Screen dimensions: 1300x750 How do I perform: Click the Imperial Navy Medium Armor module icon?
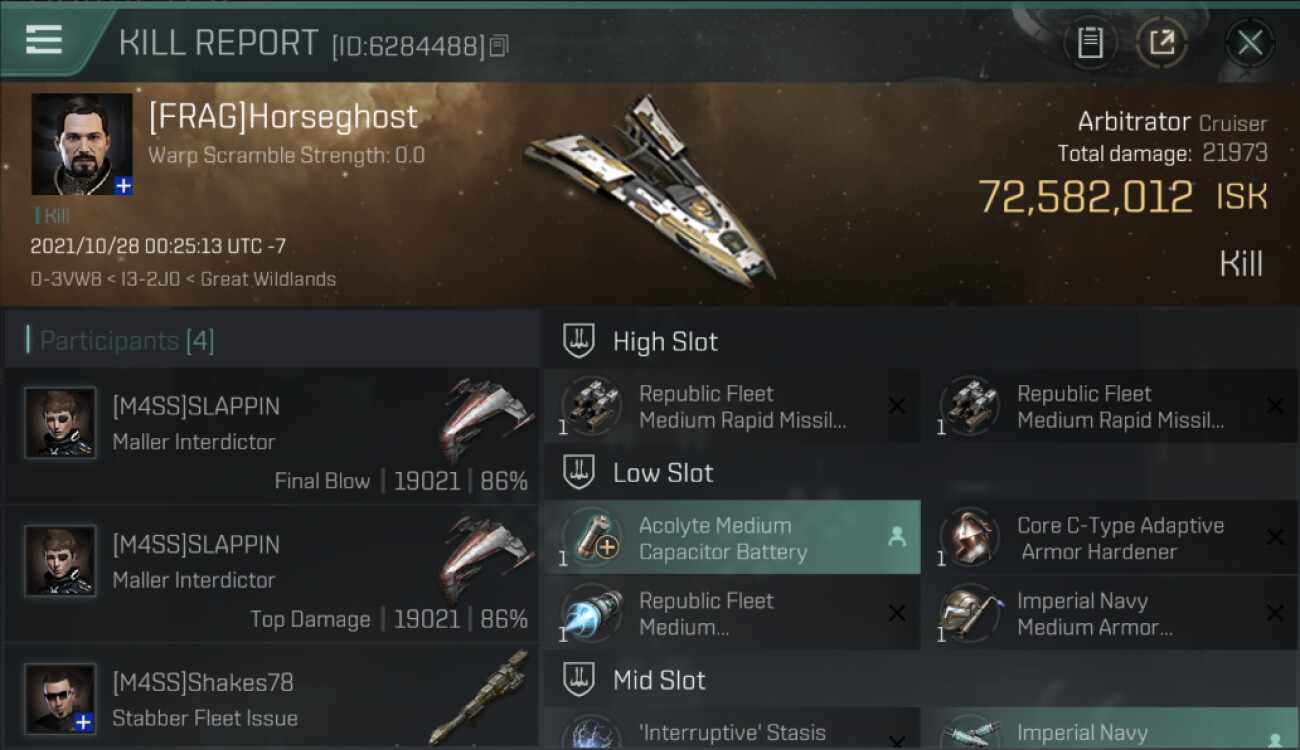click(x=968, y=614)
